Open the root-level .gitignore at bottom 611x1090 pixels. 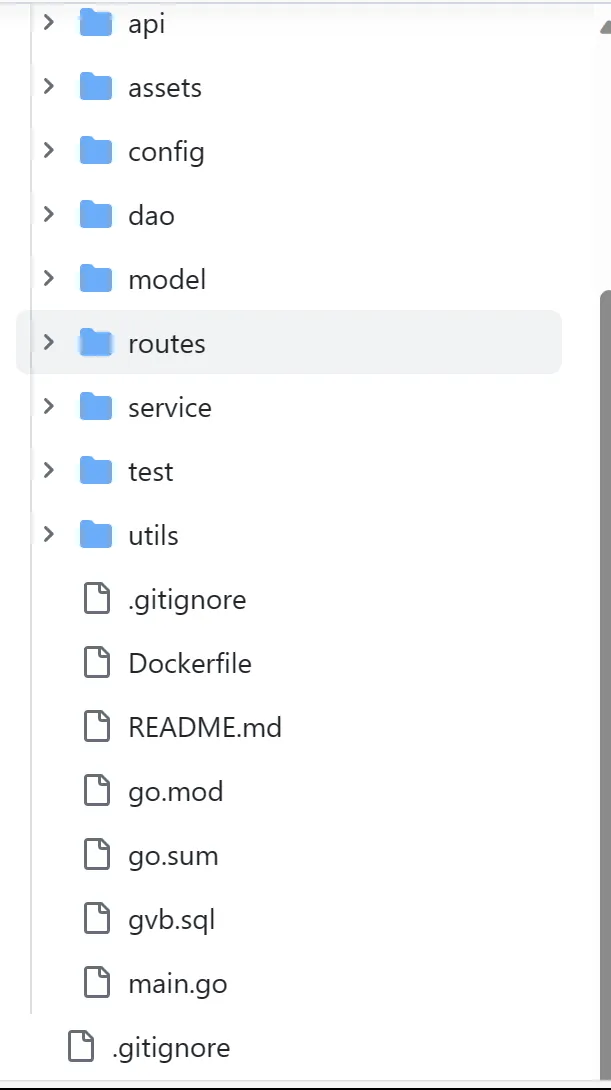click(x=171, y=1048)
